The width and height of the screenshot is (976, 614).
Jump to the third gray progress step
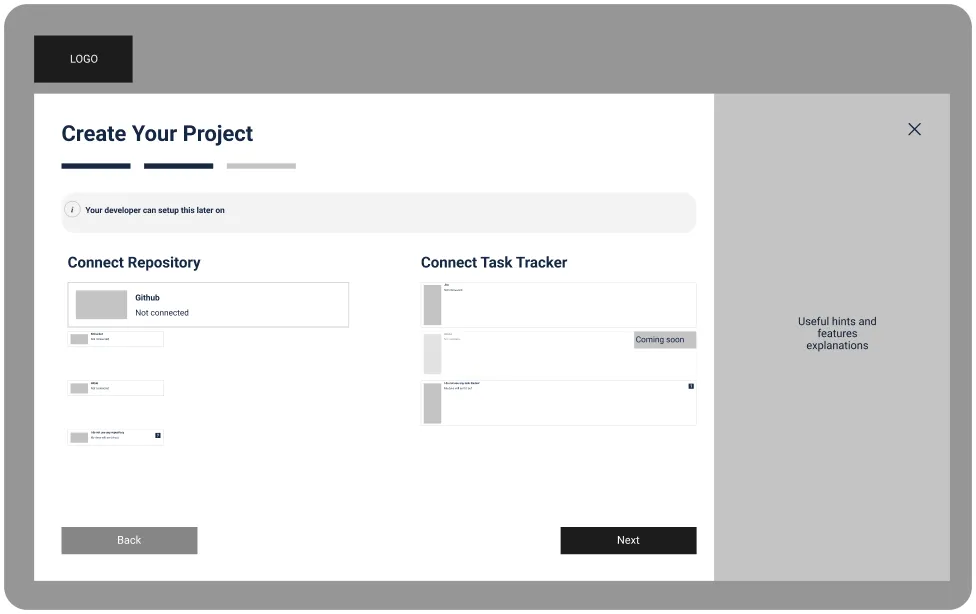pyautogui.click(x=261, y=166)
